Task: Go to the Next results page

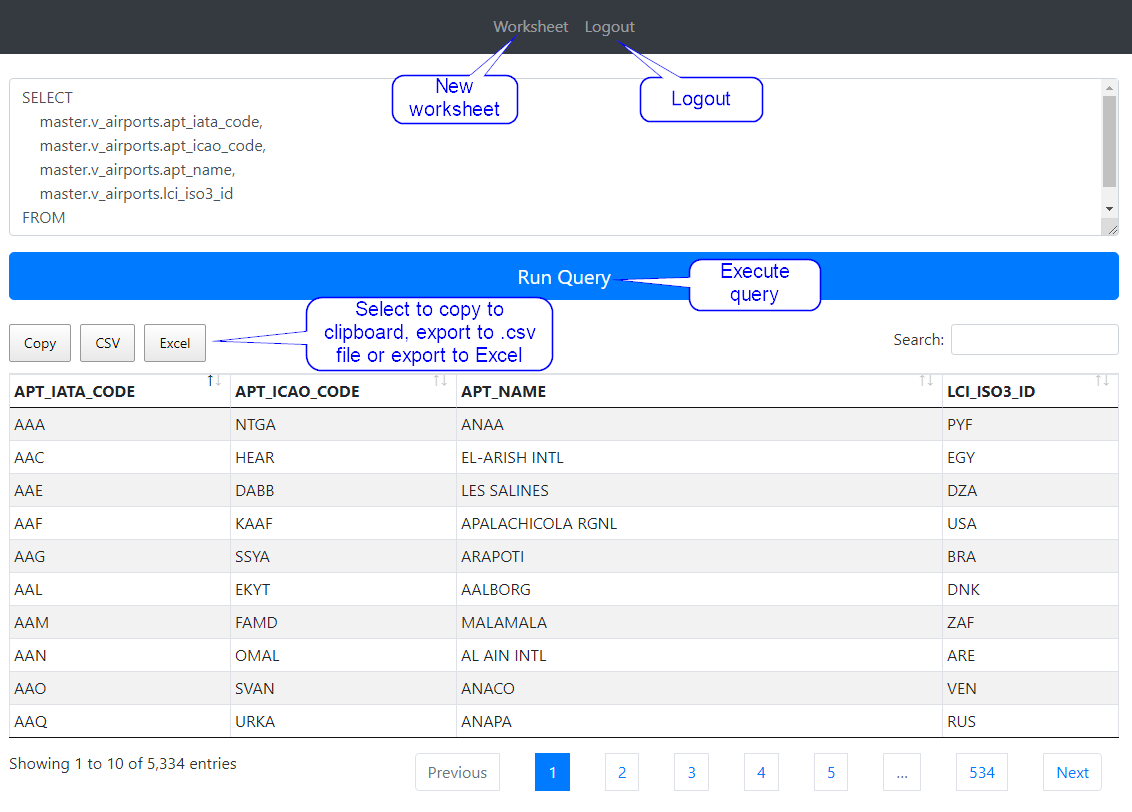Action: coord(1072,772)
